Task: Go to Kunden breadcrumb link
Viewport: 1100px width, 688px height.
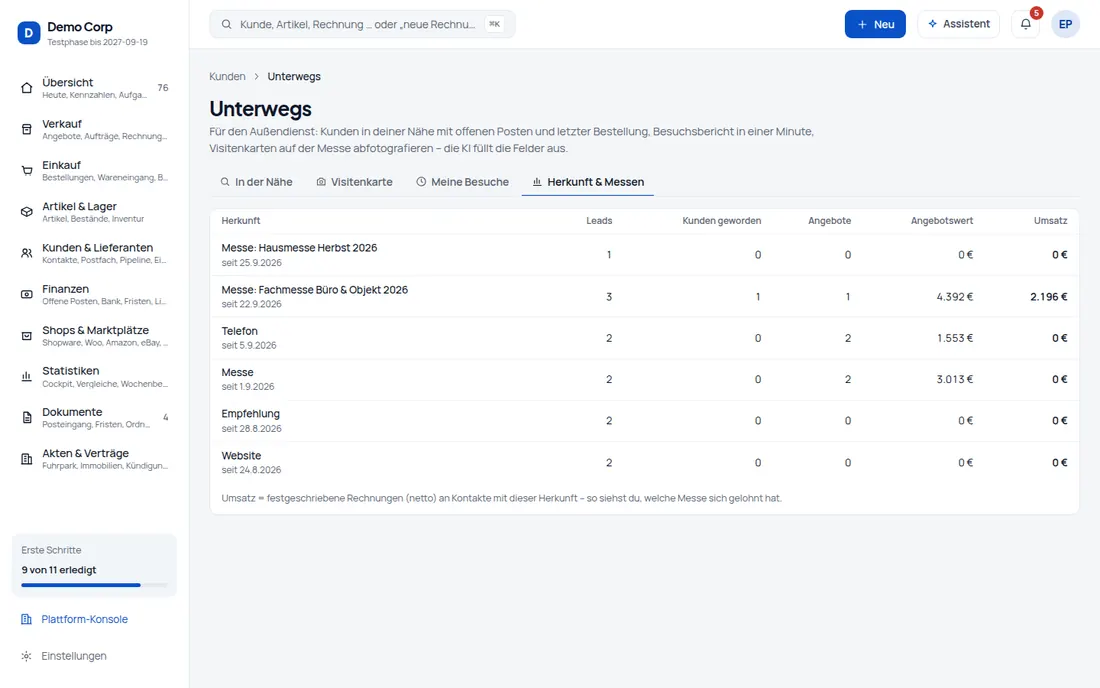Action: point(227,76)
